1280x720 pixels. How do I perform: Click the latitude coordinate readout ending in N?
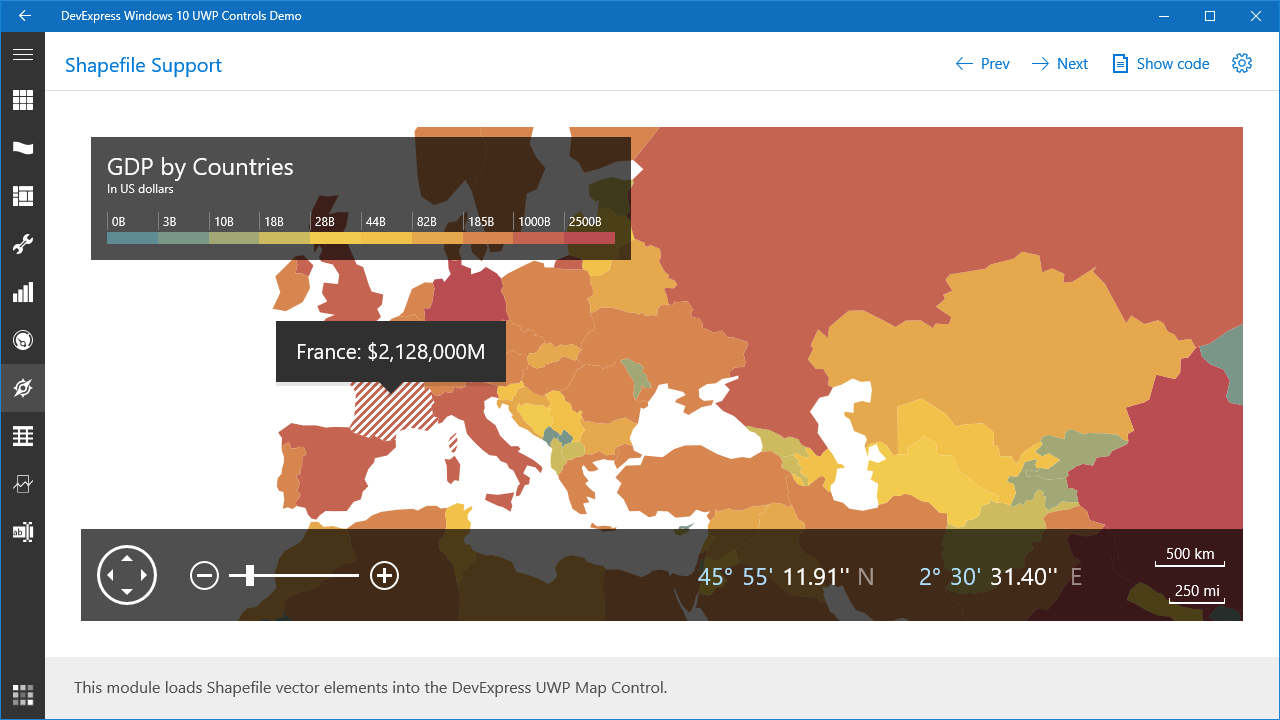coord(786,576)
